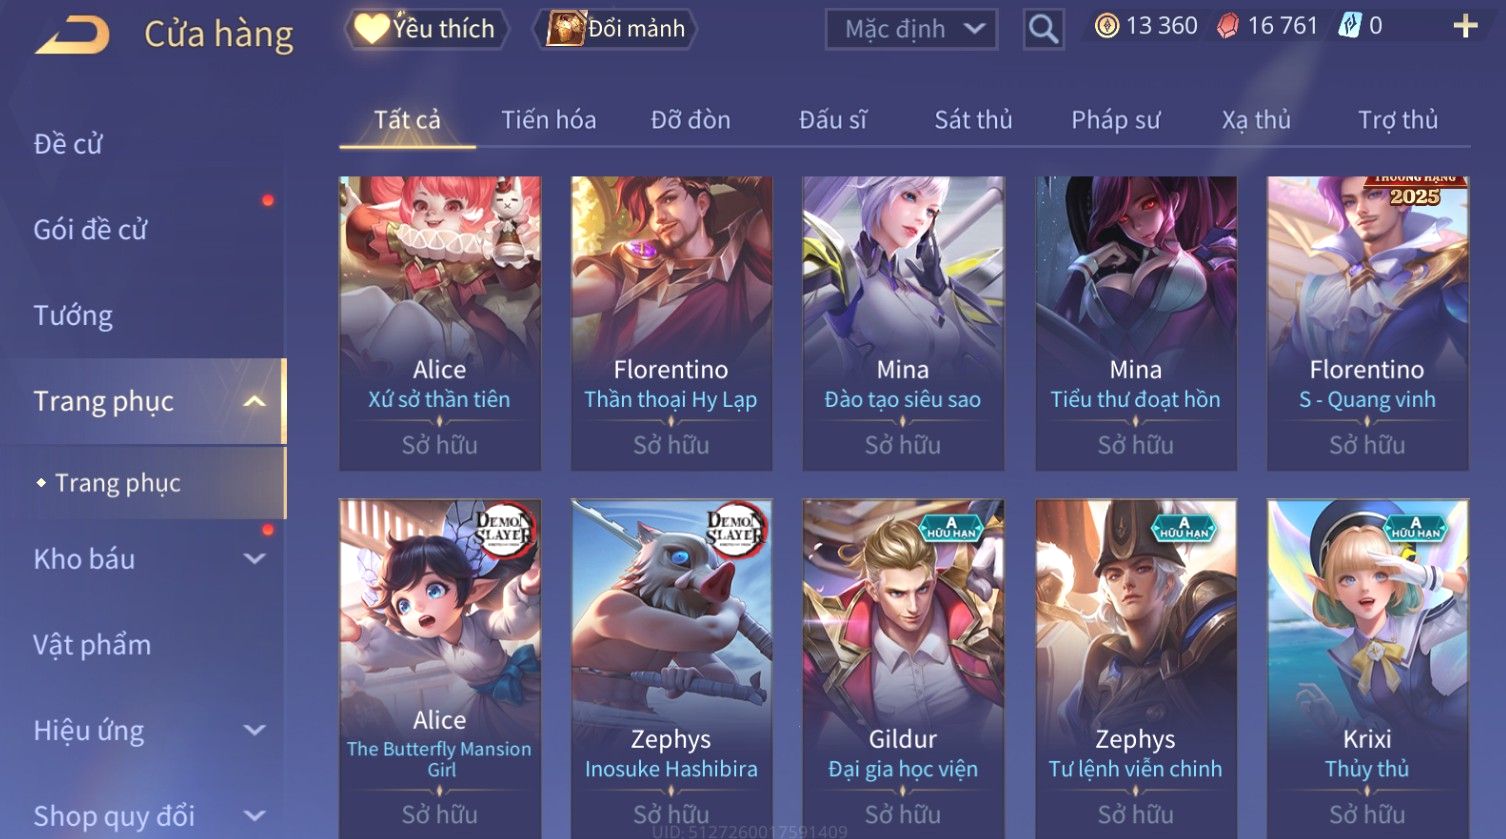The image size is (1506, 839).
Task: Tap the gold coin balance icon
Action: (1106, 26)
